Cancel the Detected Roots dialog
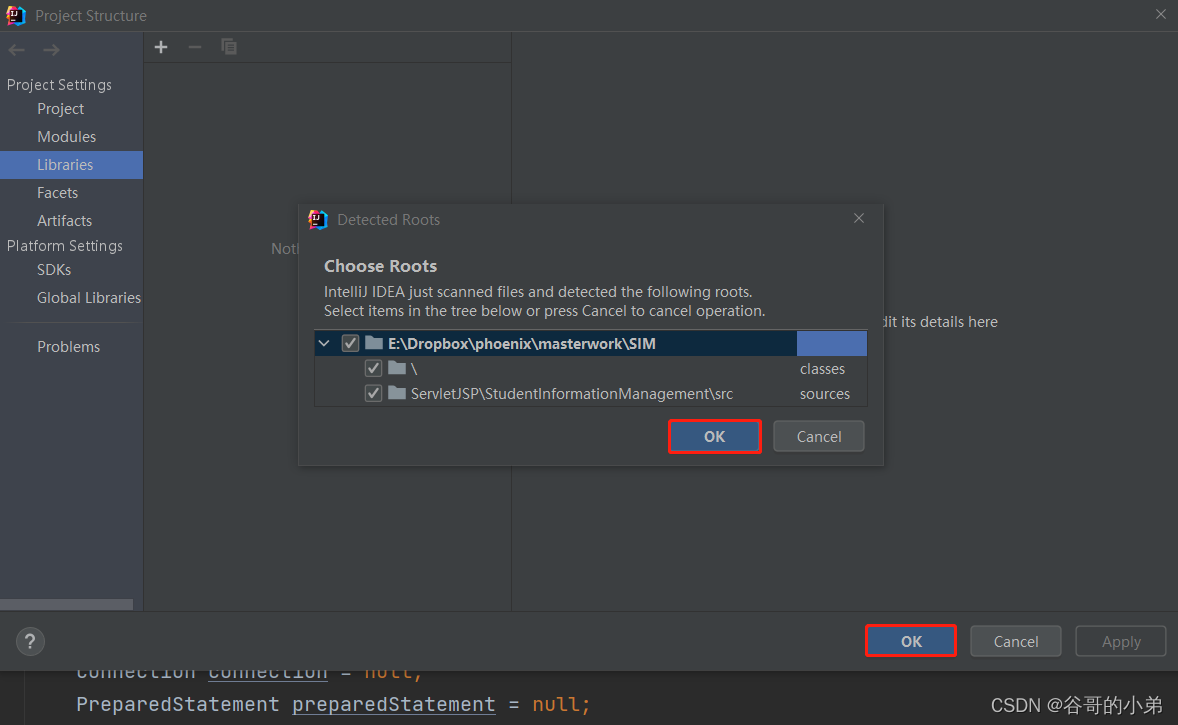Image resolution: width=1178 pixels, height=725 pixels. pos(819,437)
